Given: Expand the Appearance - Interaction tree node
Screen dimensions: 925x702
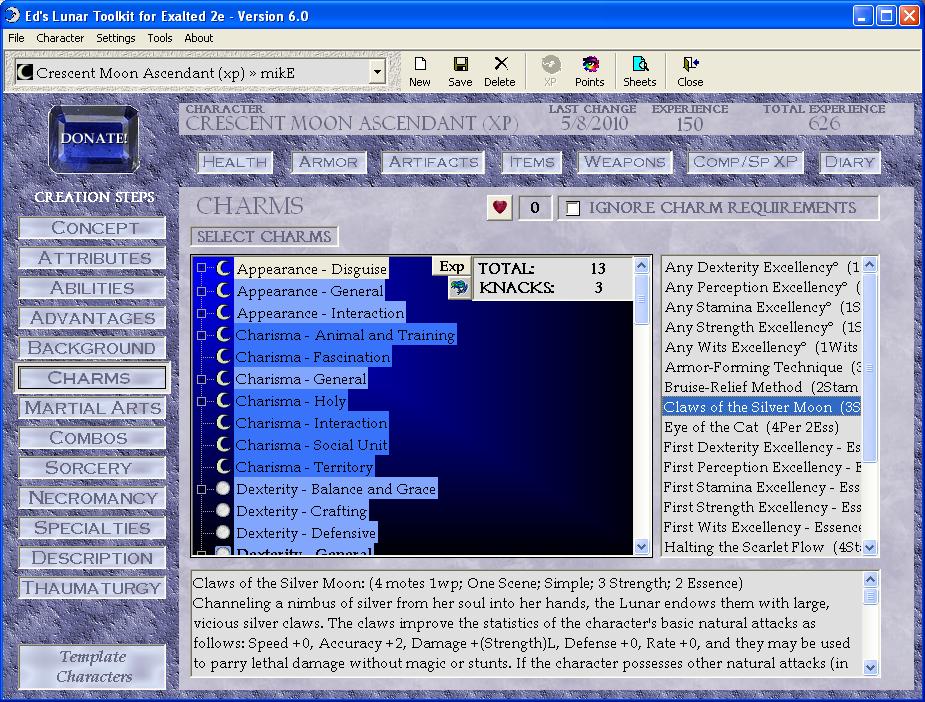Looking at the screenshot, I should click(x=202, y=313).
